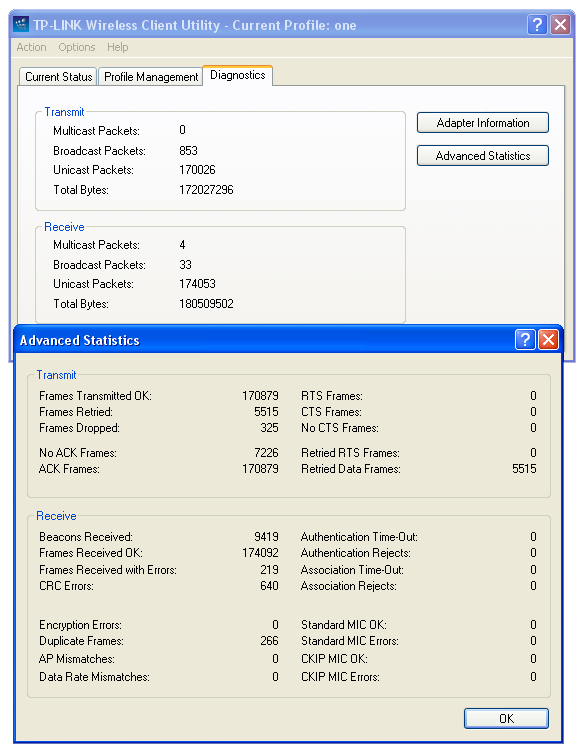Click transmit Total Bytes value 172027296
Screen dimensions: 583x756
click(206, 189)
